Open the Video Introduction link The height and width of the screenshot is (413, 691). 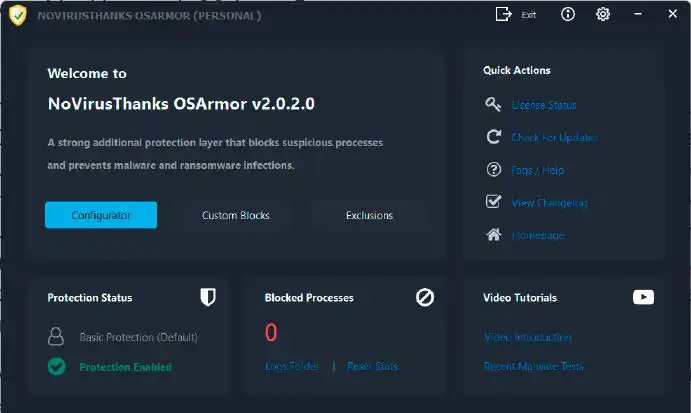click(528, 337)
